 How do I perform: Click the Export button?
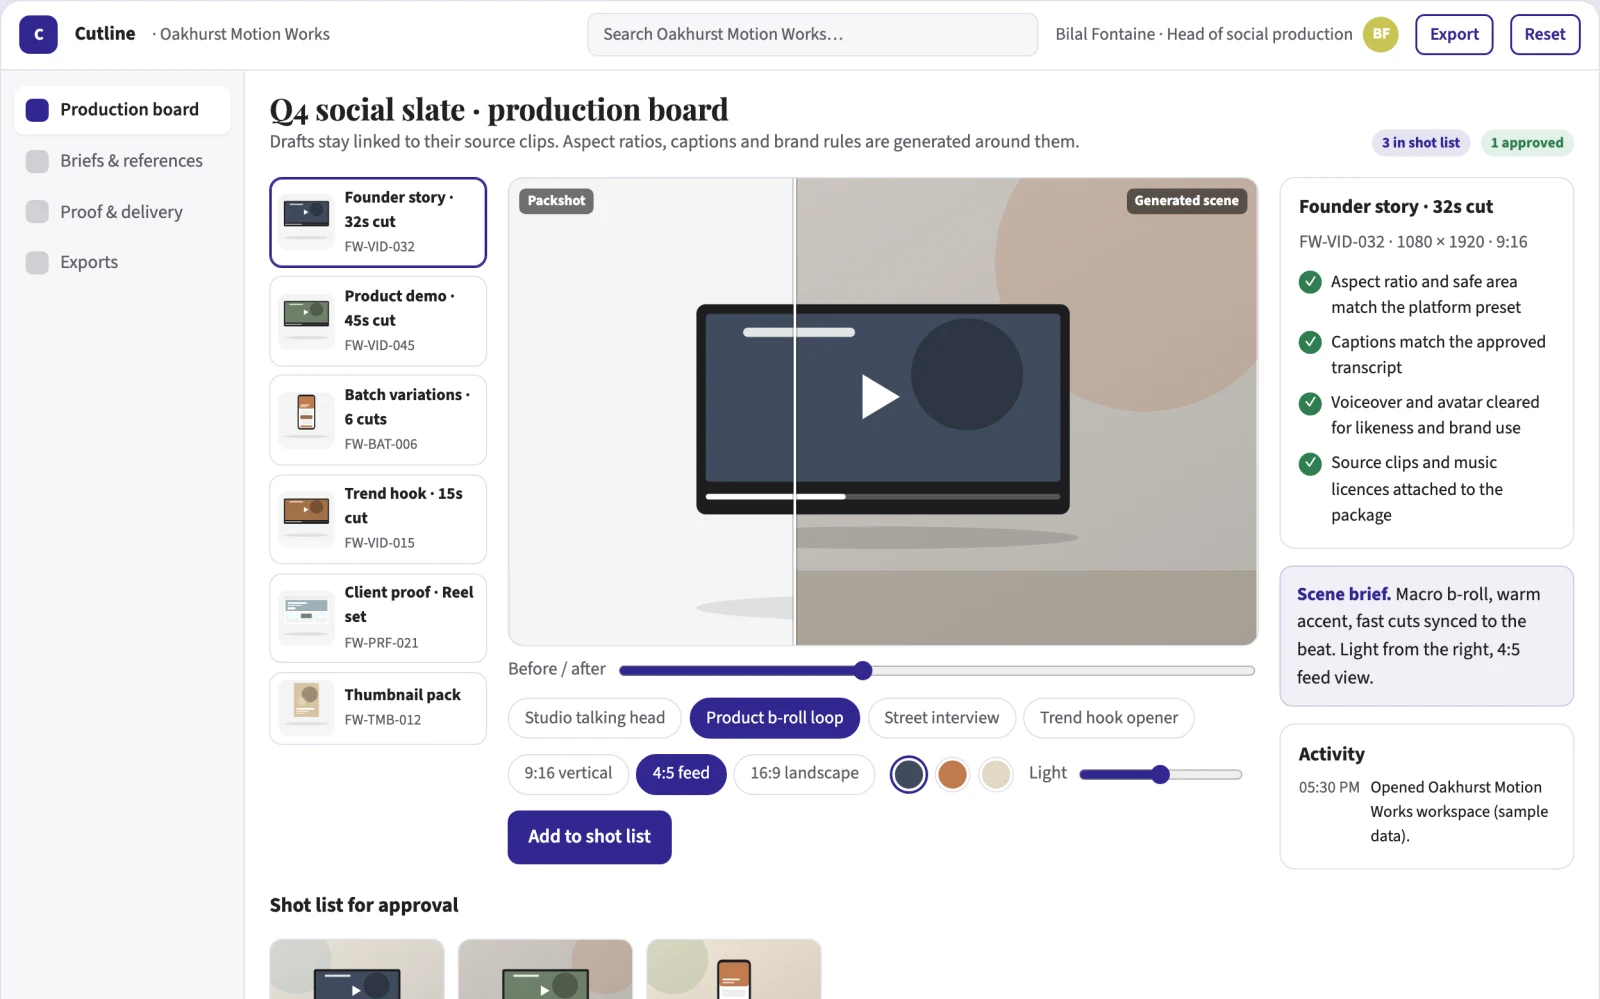click(x=1454, y=34)
